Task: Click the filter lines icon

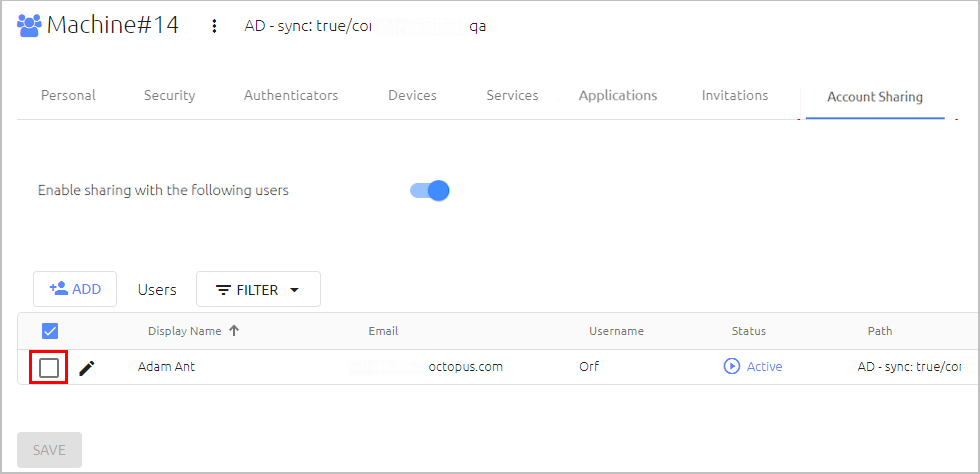Action: [223, 290]
